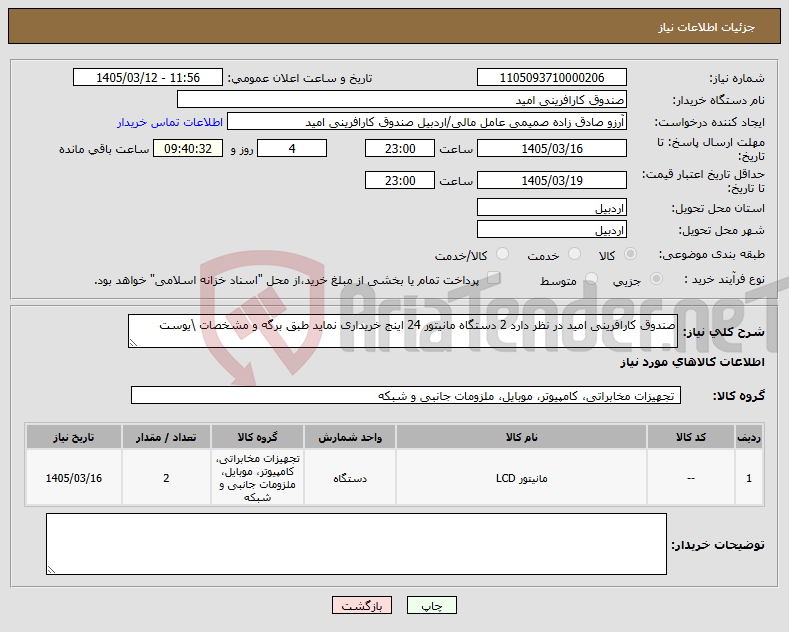
Task: Click the response deadline time 23:00 field
Action: (400, 148)
